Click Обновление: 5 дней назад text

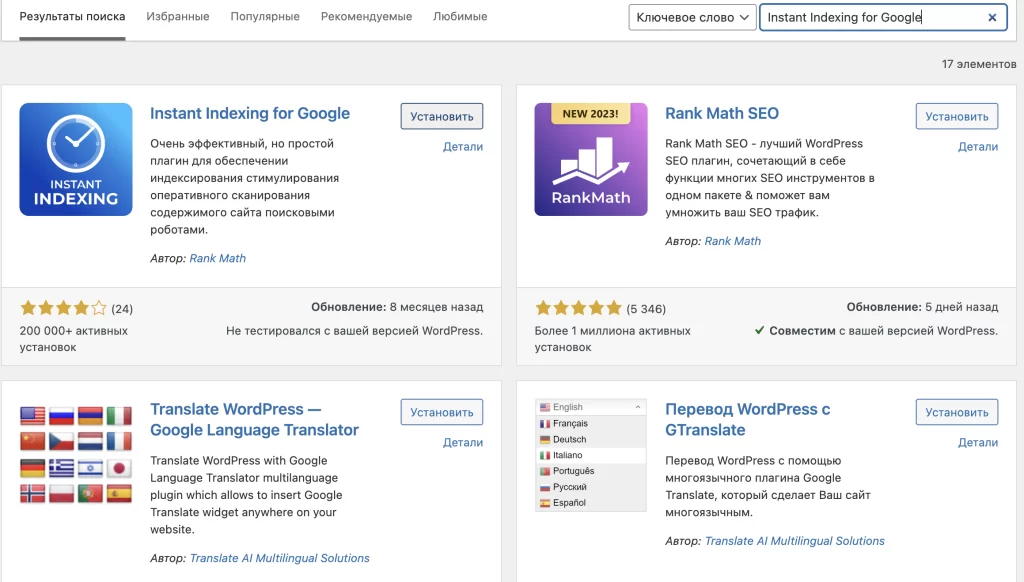922,307
